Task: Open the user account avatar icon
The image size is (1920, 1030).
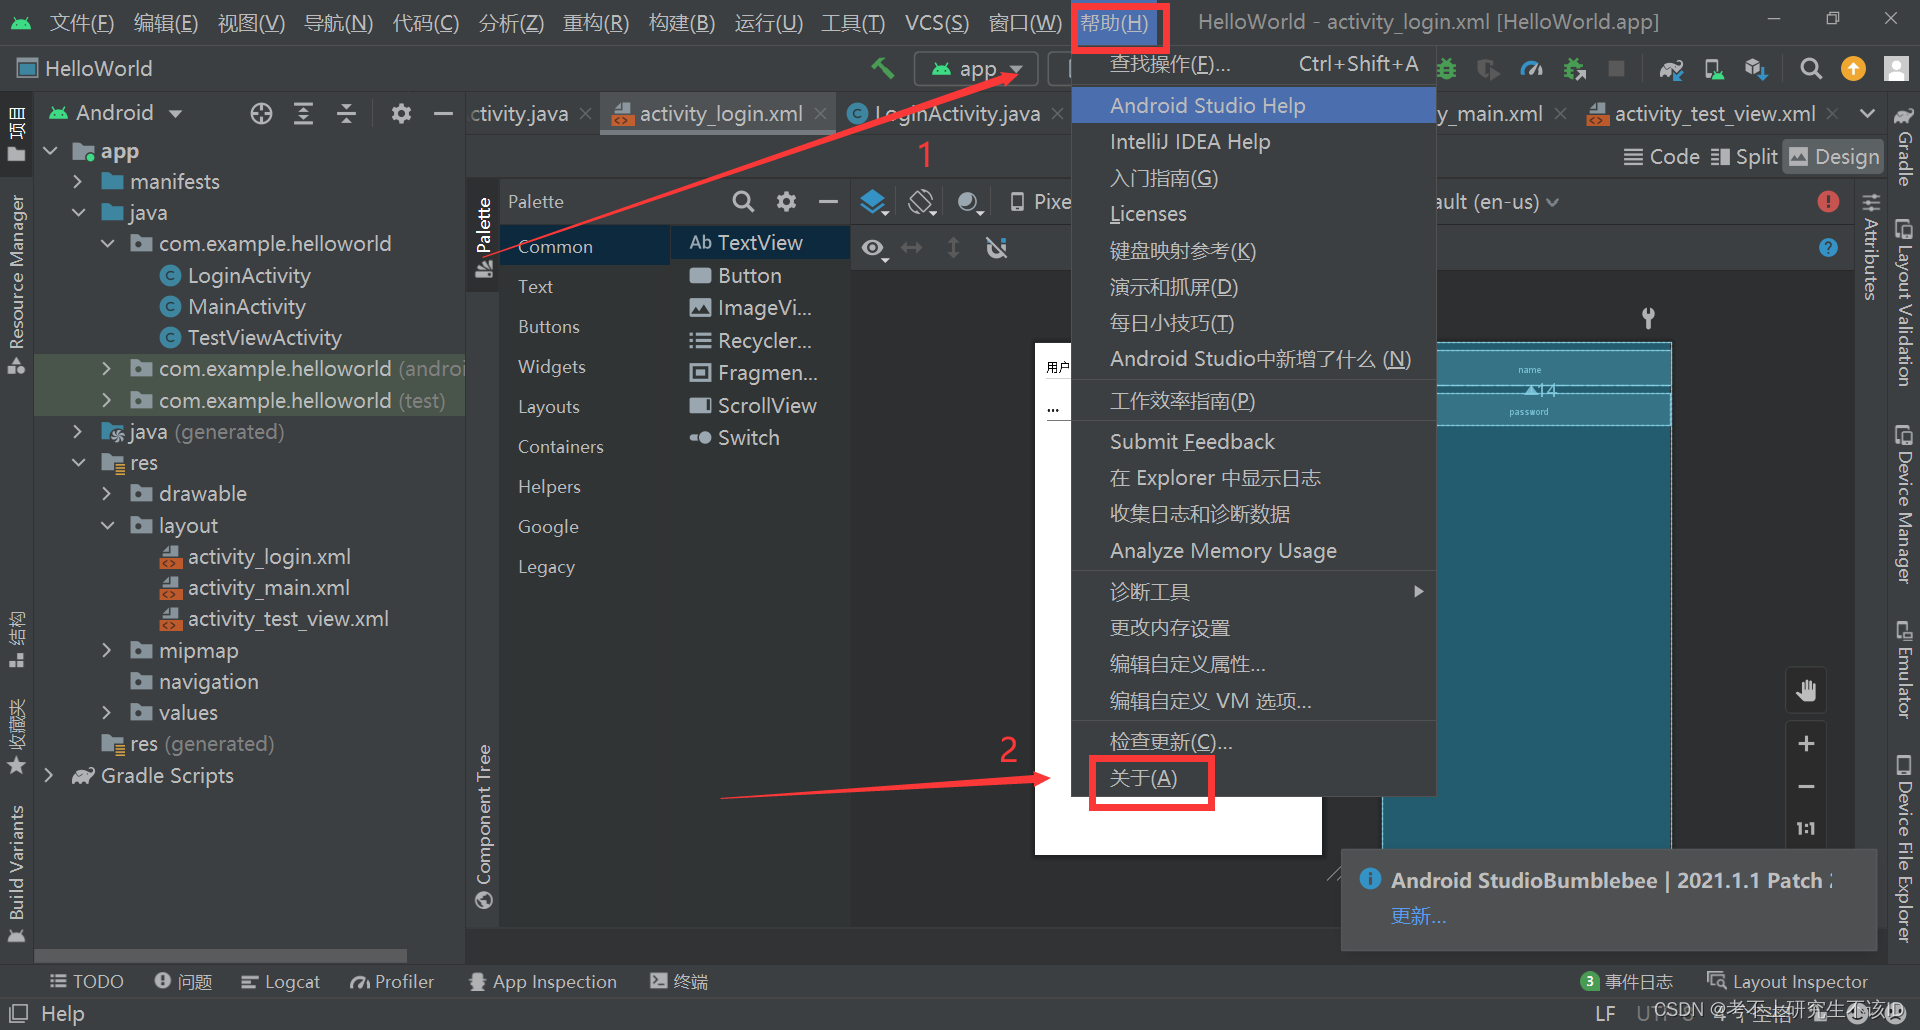Action: 1896,68
